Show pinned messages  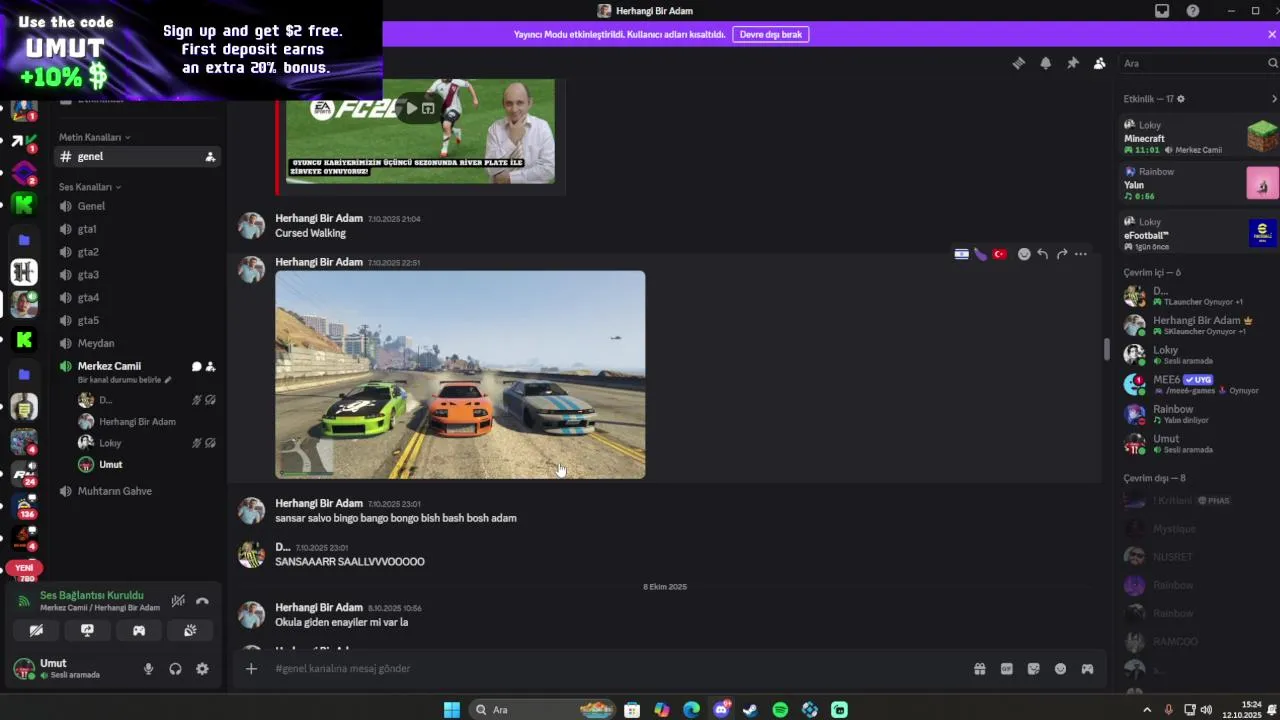[x=1072, y=63]
